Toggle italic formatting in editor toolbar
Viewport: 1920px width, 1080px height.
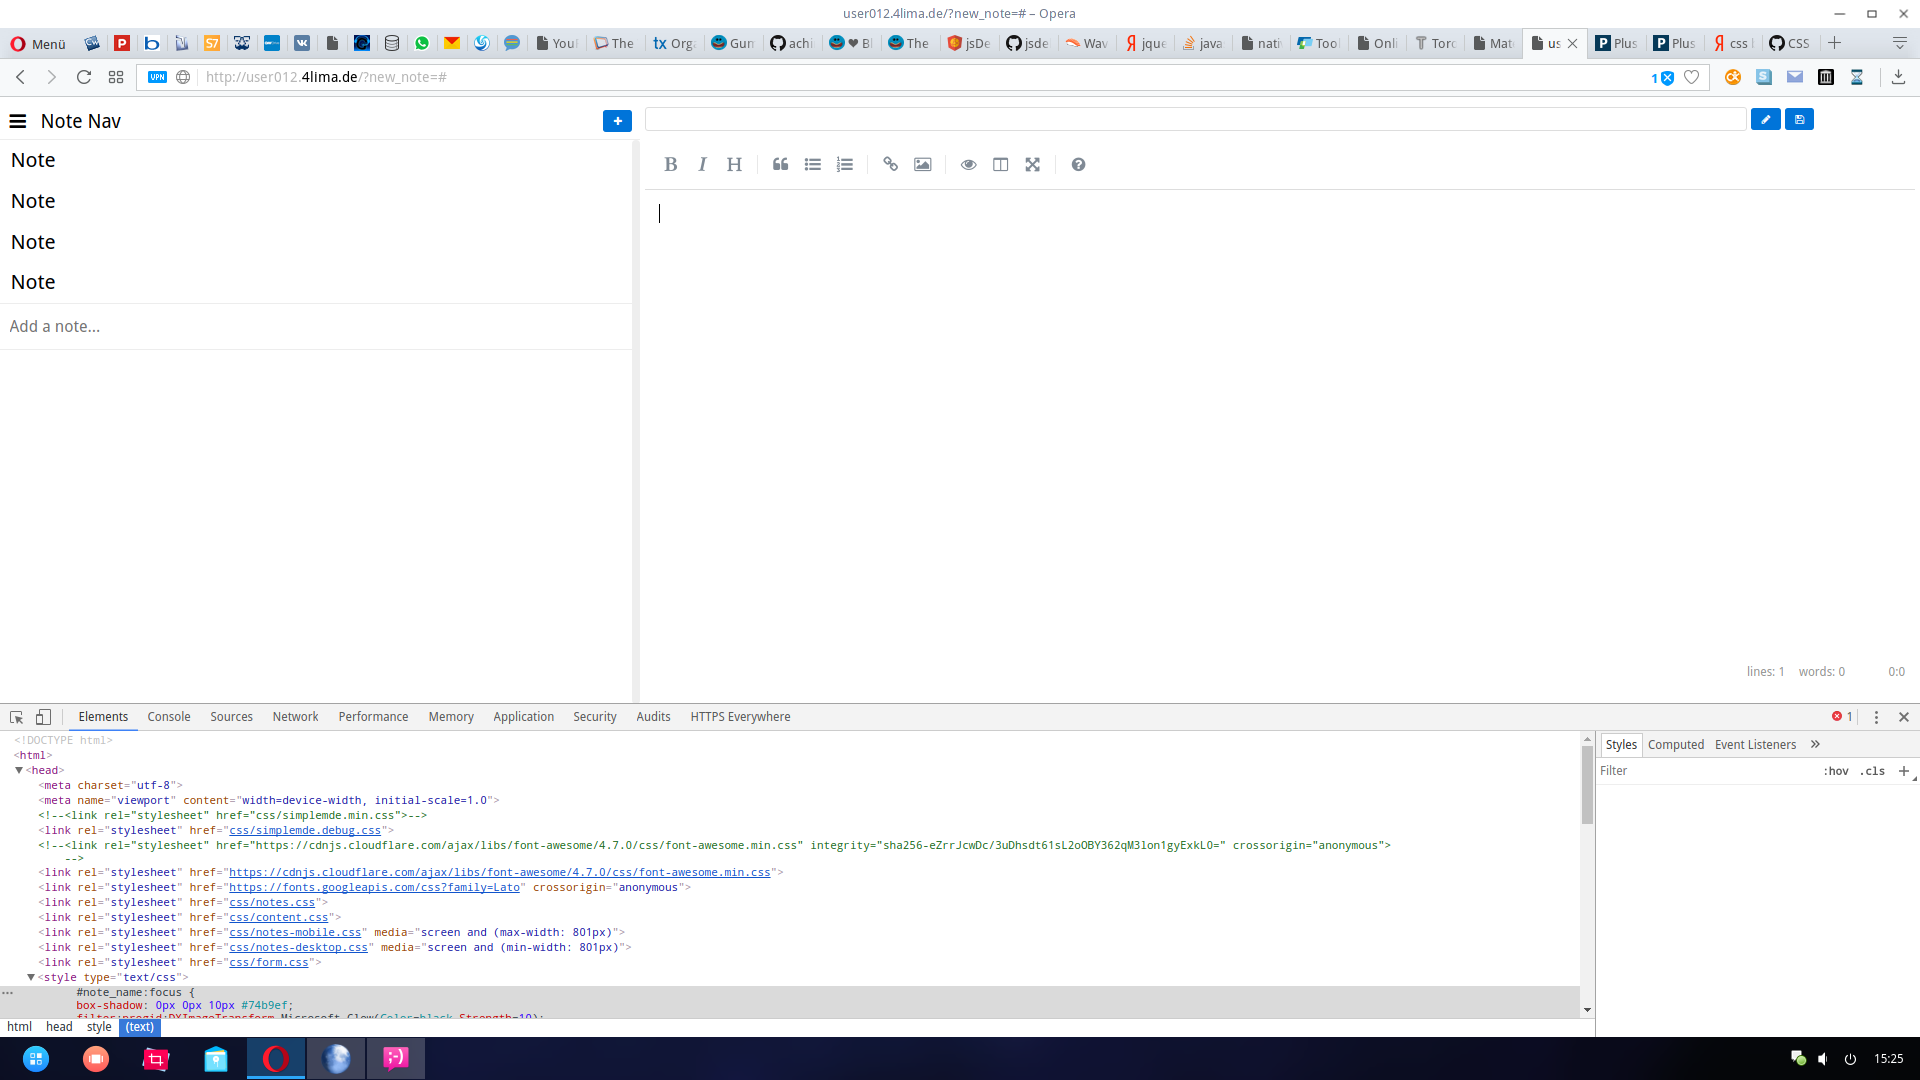pyautogui.click(x=703, y=165)
